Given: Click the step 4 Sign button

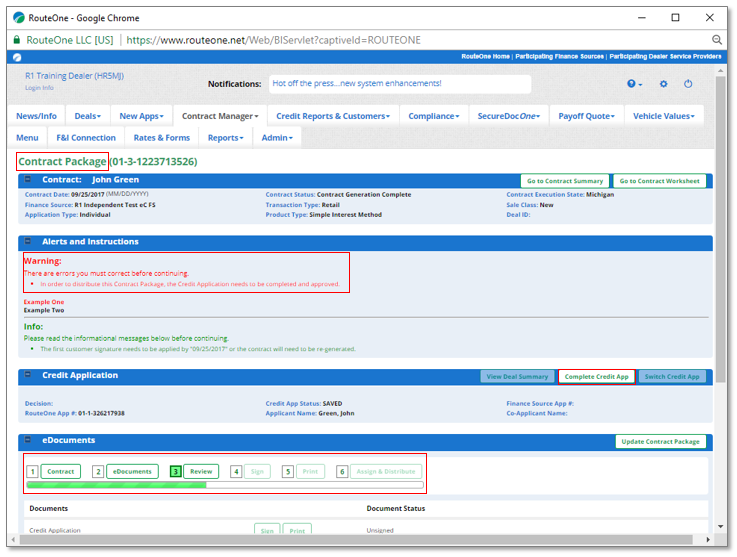Looking at the screenshot, I should (257, 471).
